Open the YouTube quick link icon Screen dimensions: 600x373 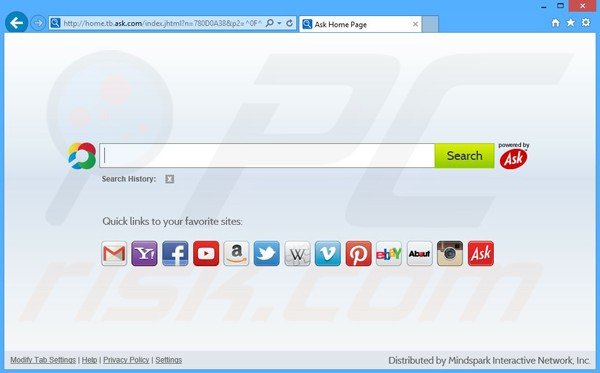(206, 253)
